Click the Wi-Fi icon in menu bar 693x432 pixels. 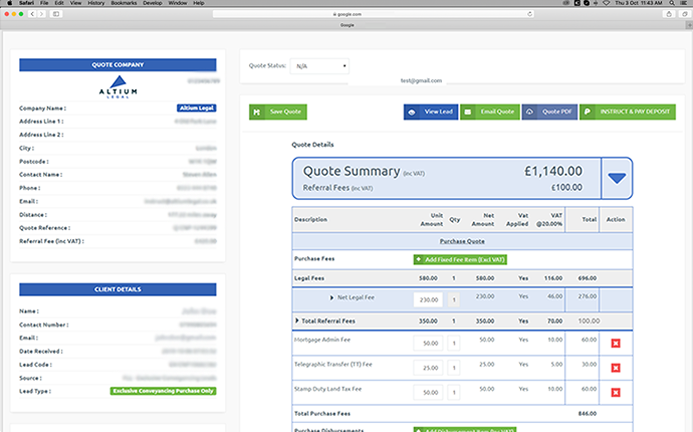pyautogui.click(x=606, y=3)
